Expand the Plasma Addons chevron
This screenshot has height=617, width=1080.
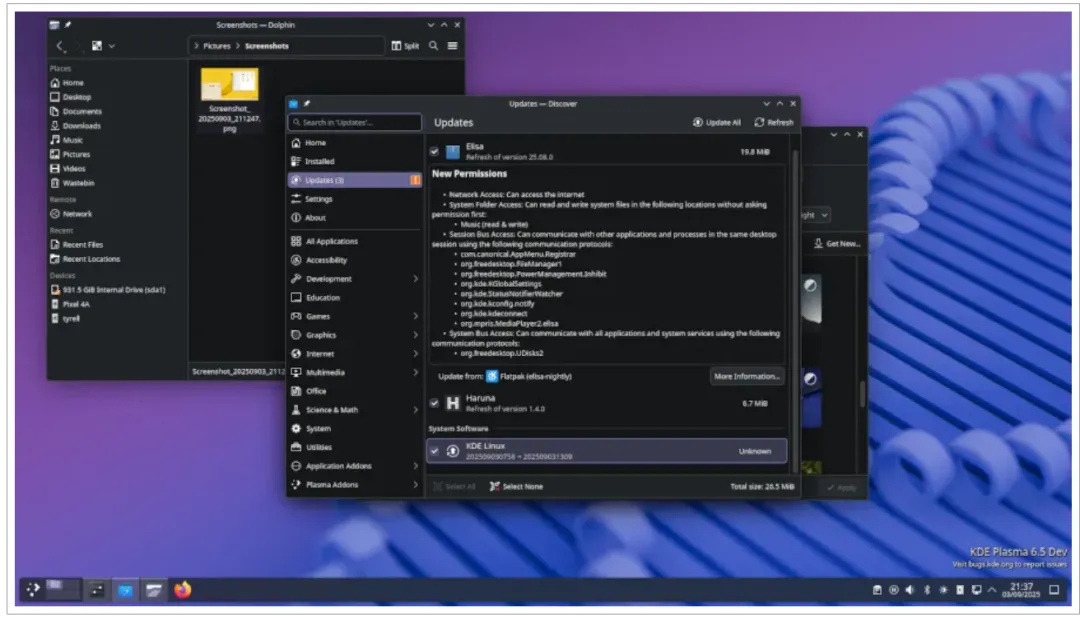click(x=415, y=484)
